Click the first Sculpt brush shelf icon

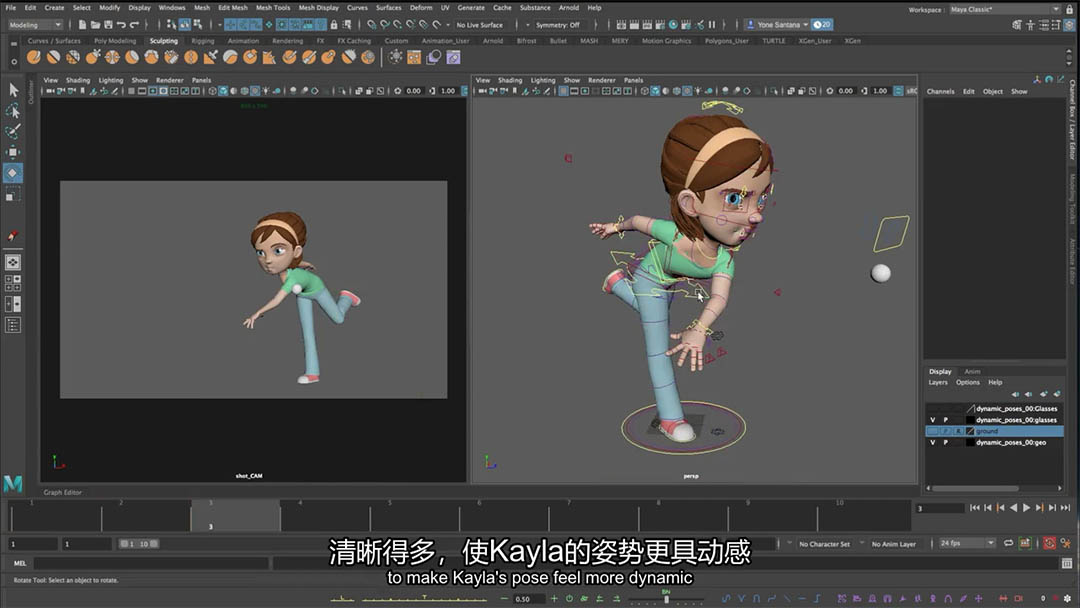pyautogui.click(x=34, y=57)
